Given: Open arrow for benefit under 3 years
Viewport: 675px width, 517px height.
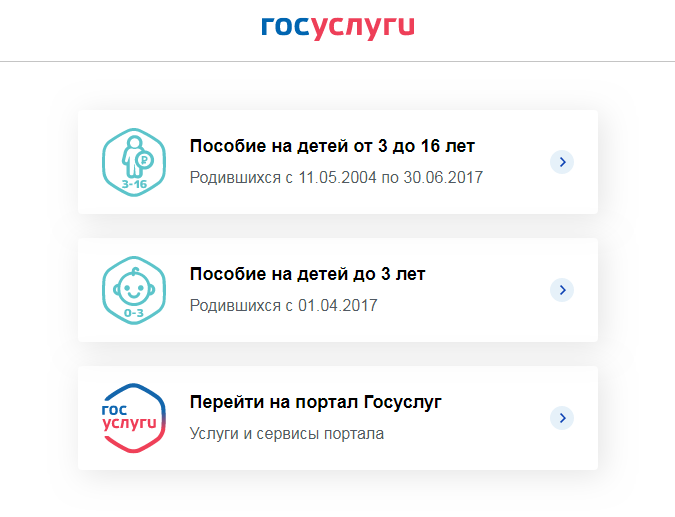Looking at the screenshot, I should (562, 290).
